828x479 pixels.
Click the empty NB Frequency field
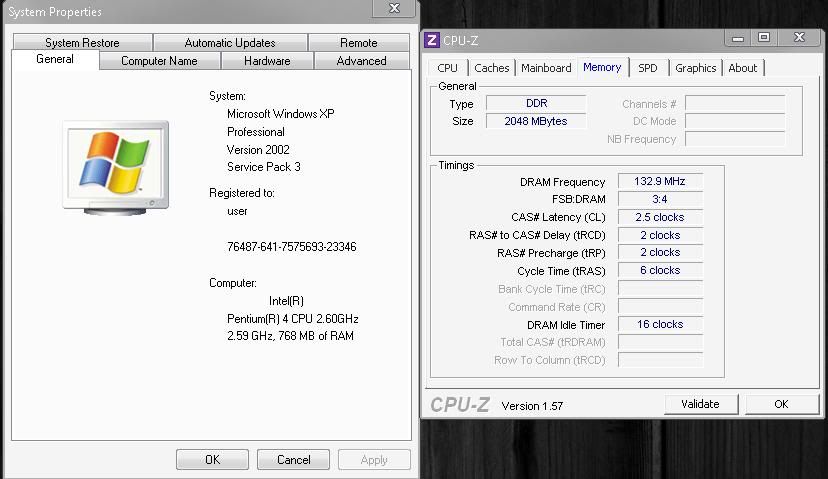pyautogui.click(x=735, y=139)
